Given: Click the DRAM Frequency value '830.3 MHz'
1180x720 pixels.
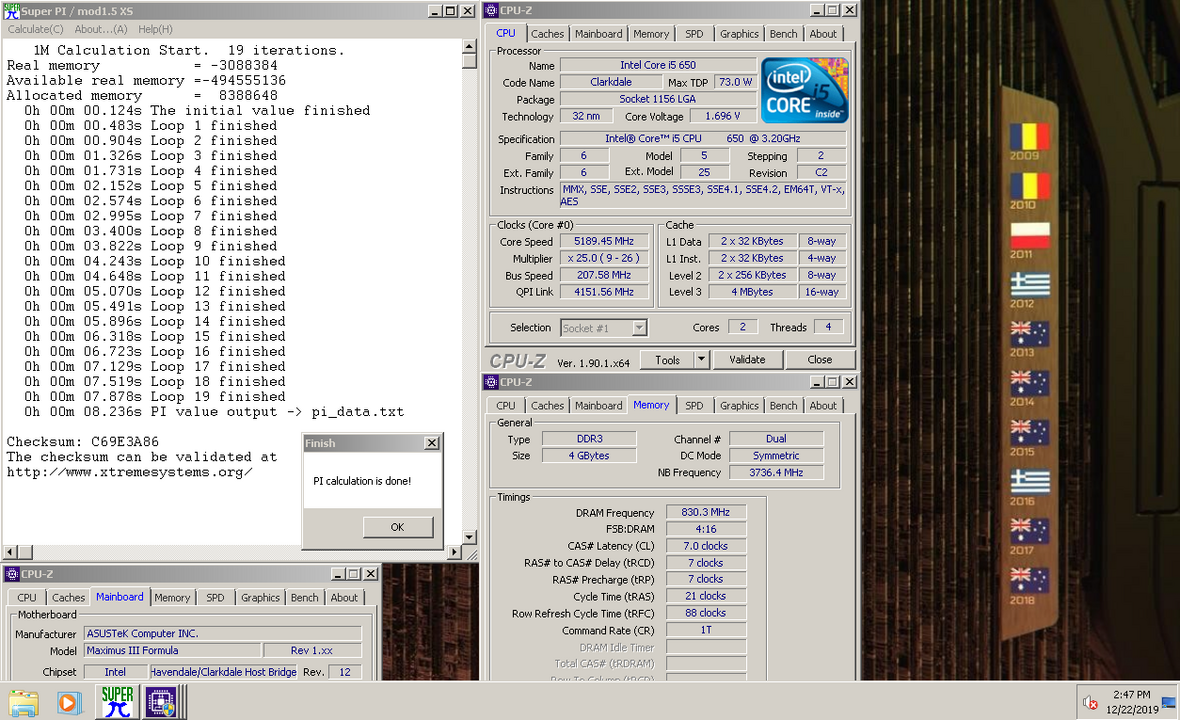Looking at the screenshot, I should pyautogui.click(x=706, y=512).
